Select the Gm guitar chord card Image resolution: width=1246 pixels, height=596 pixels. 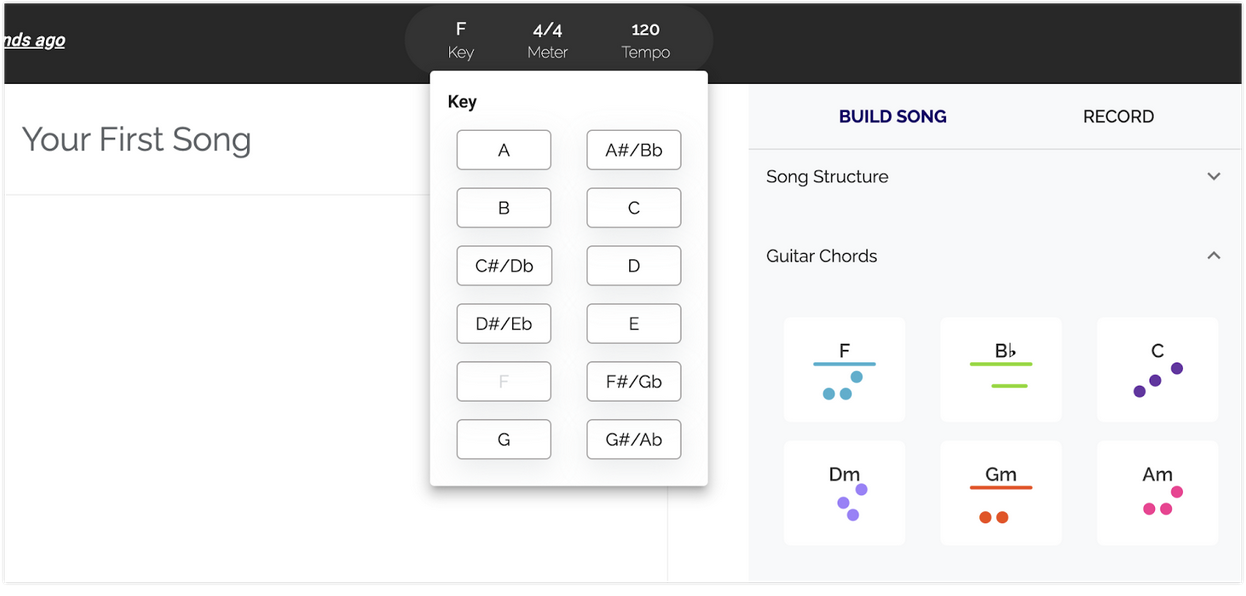pyautogui.click(x=1001, y=493)
